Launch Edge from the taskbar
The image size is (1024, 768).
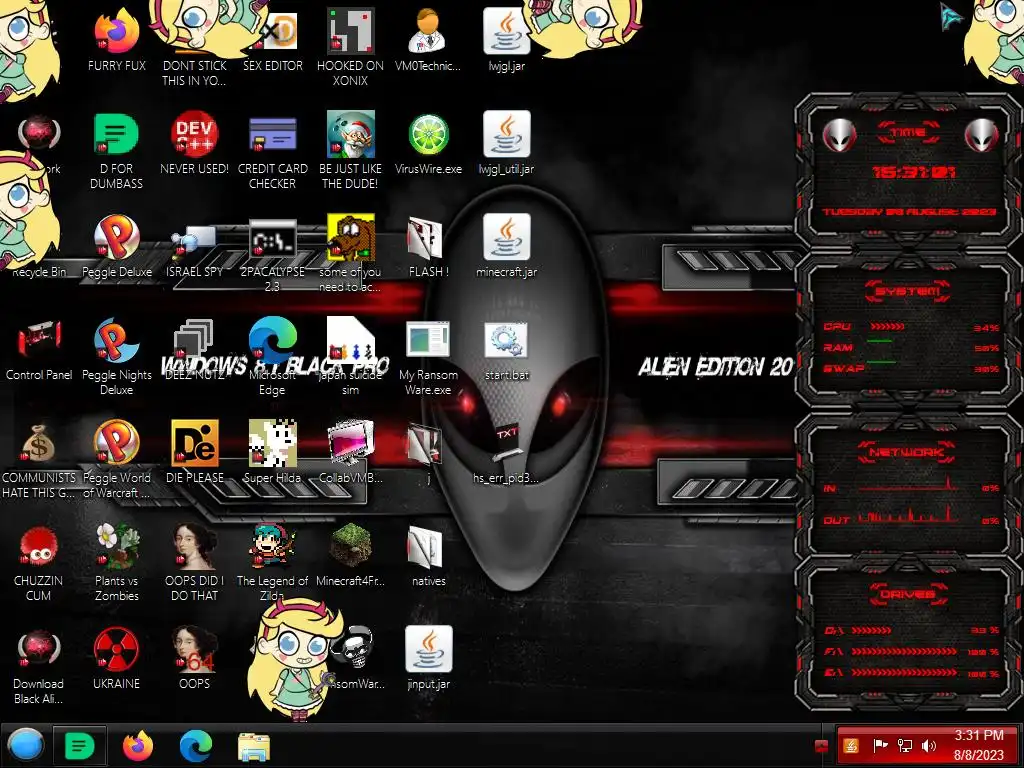click(196, 745)
